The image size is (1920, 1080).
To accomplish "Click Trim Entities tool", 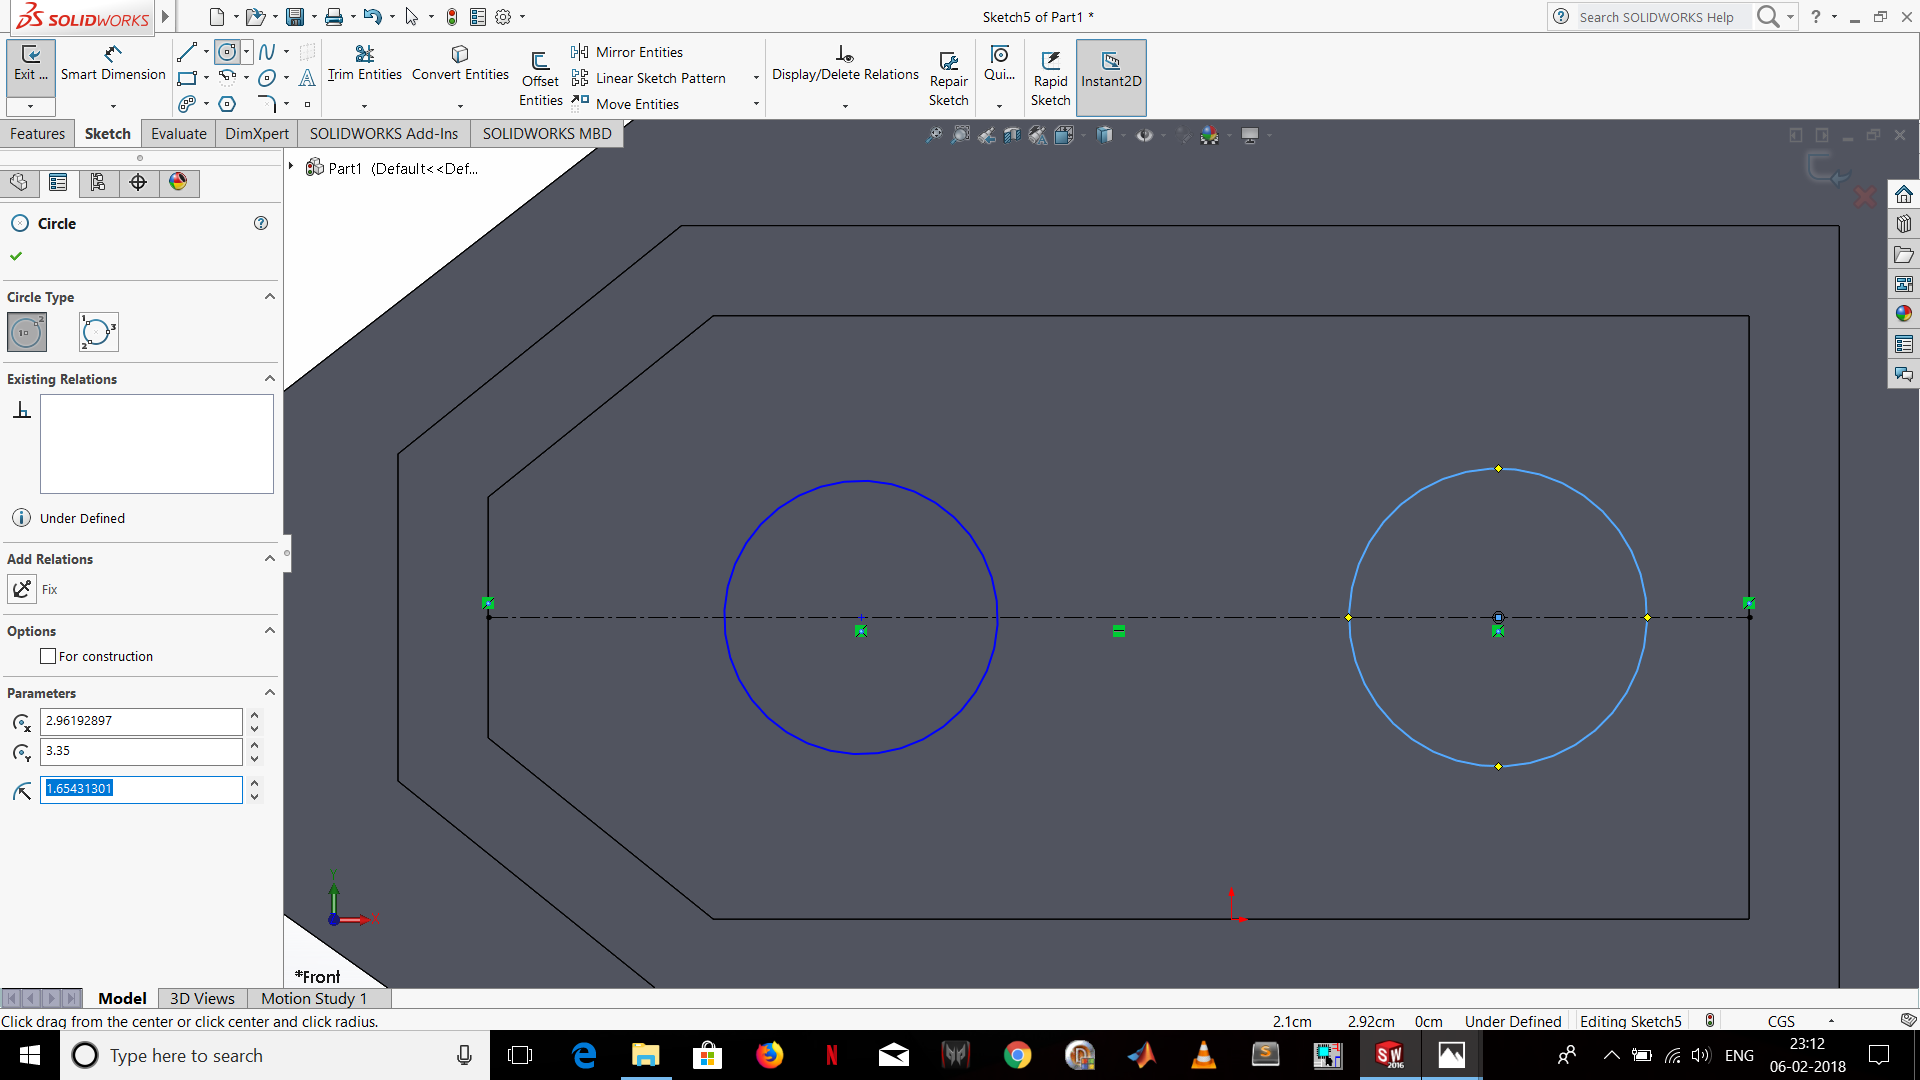I will [364, 63].
